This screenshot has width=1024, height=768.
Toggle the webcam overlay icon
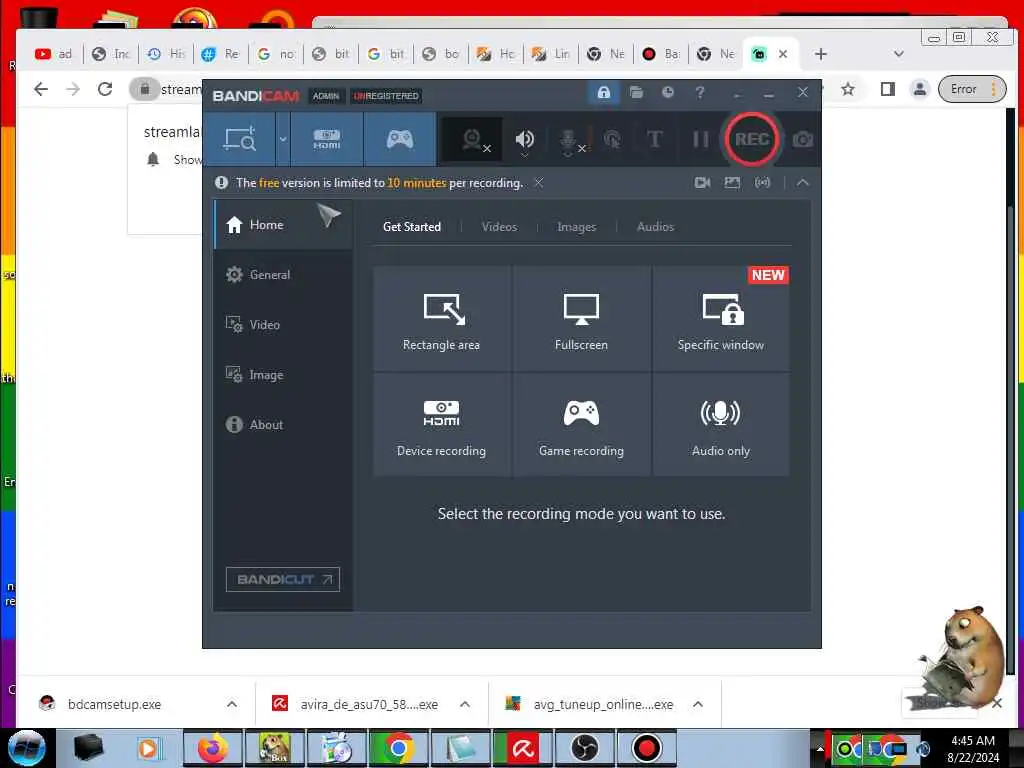[x=473, y=140]
